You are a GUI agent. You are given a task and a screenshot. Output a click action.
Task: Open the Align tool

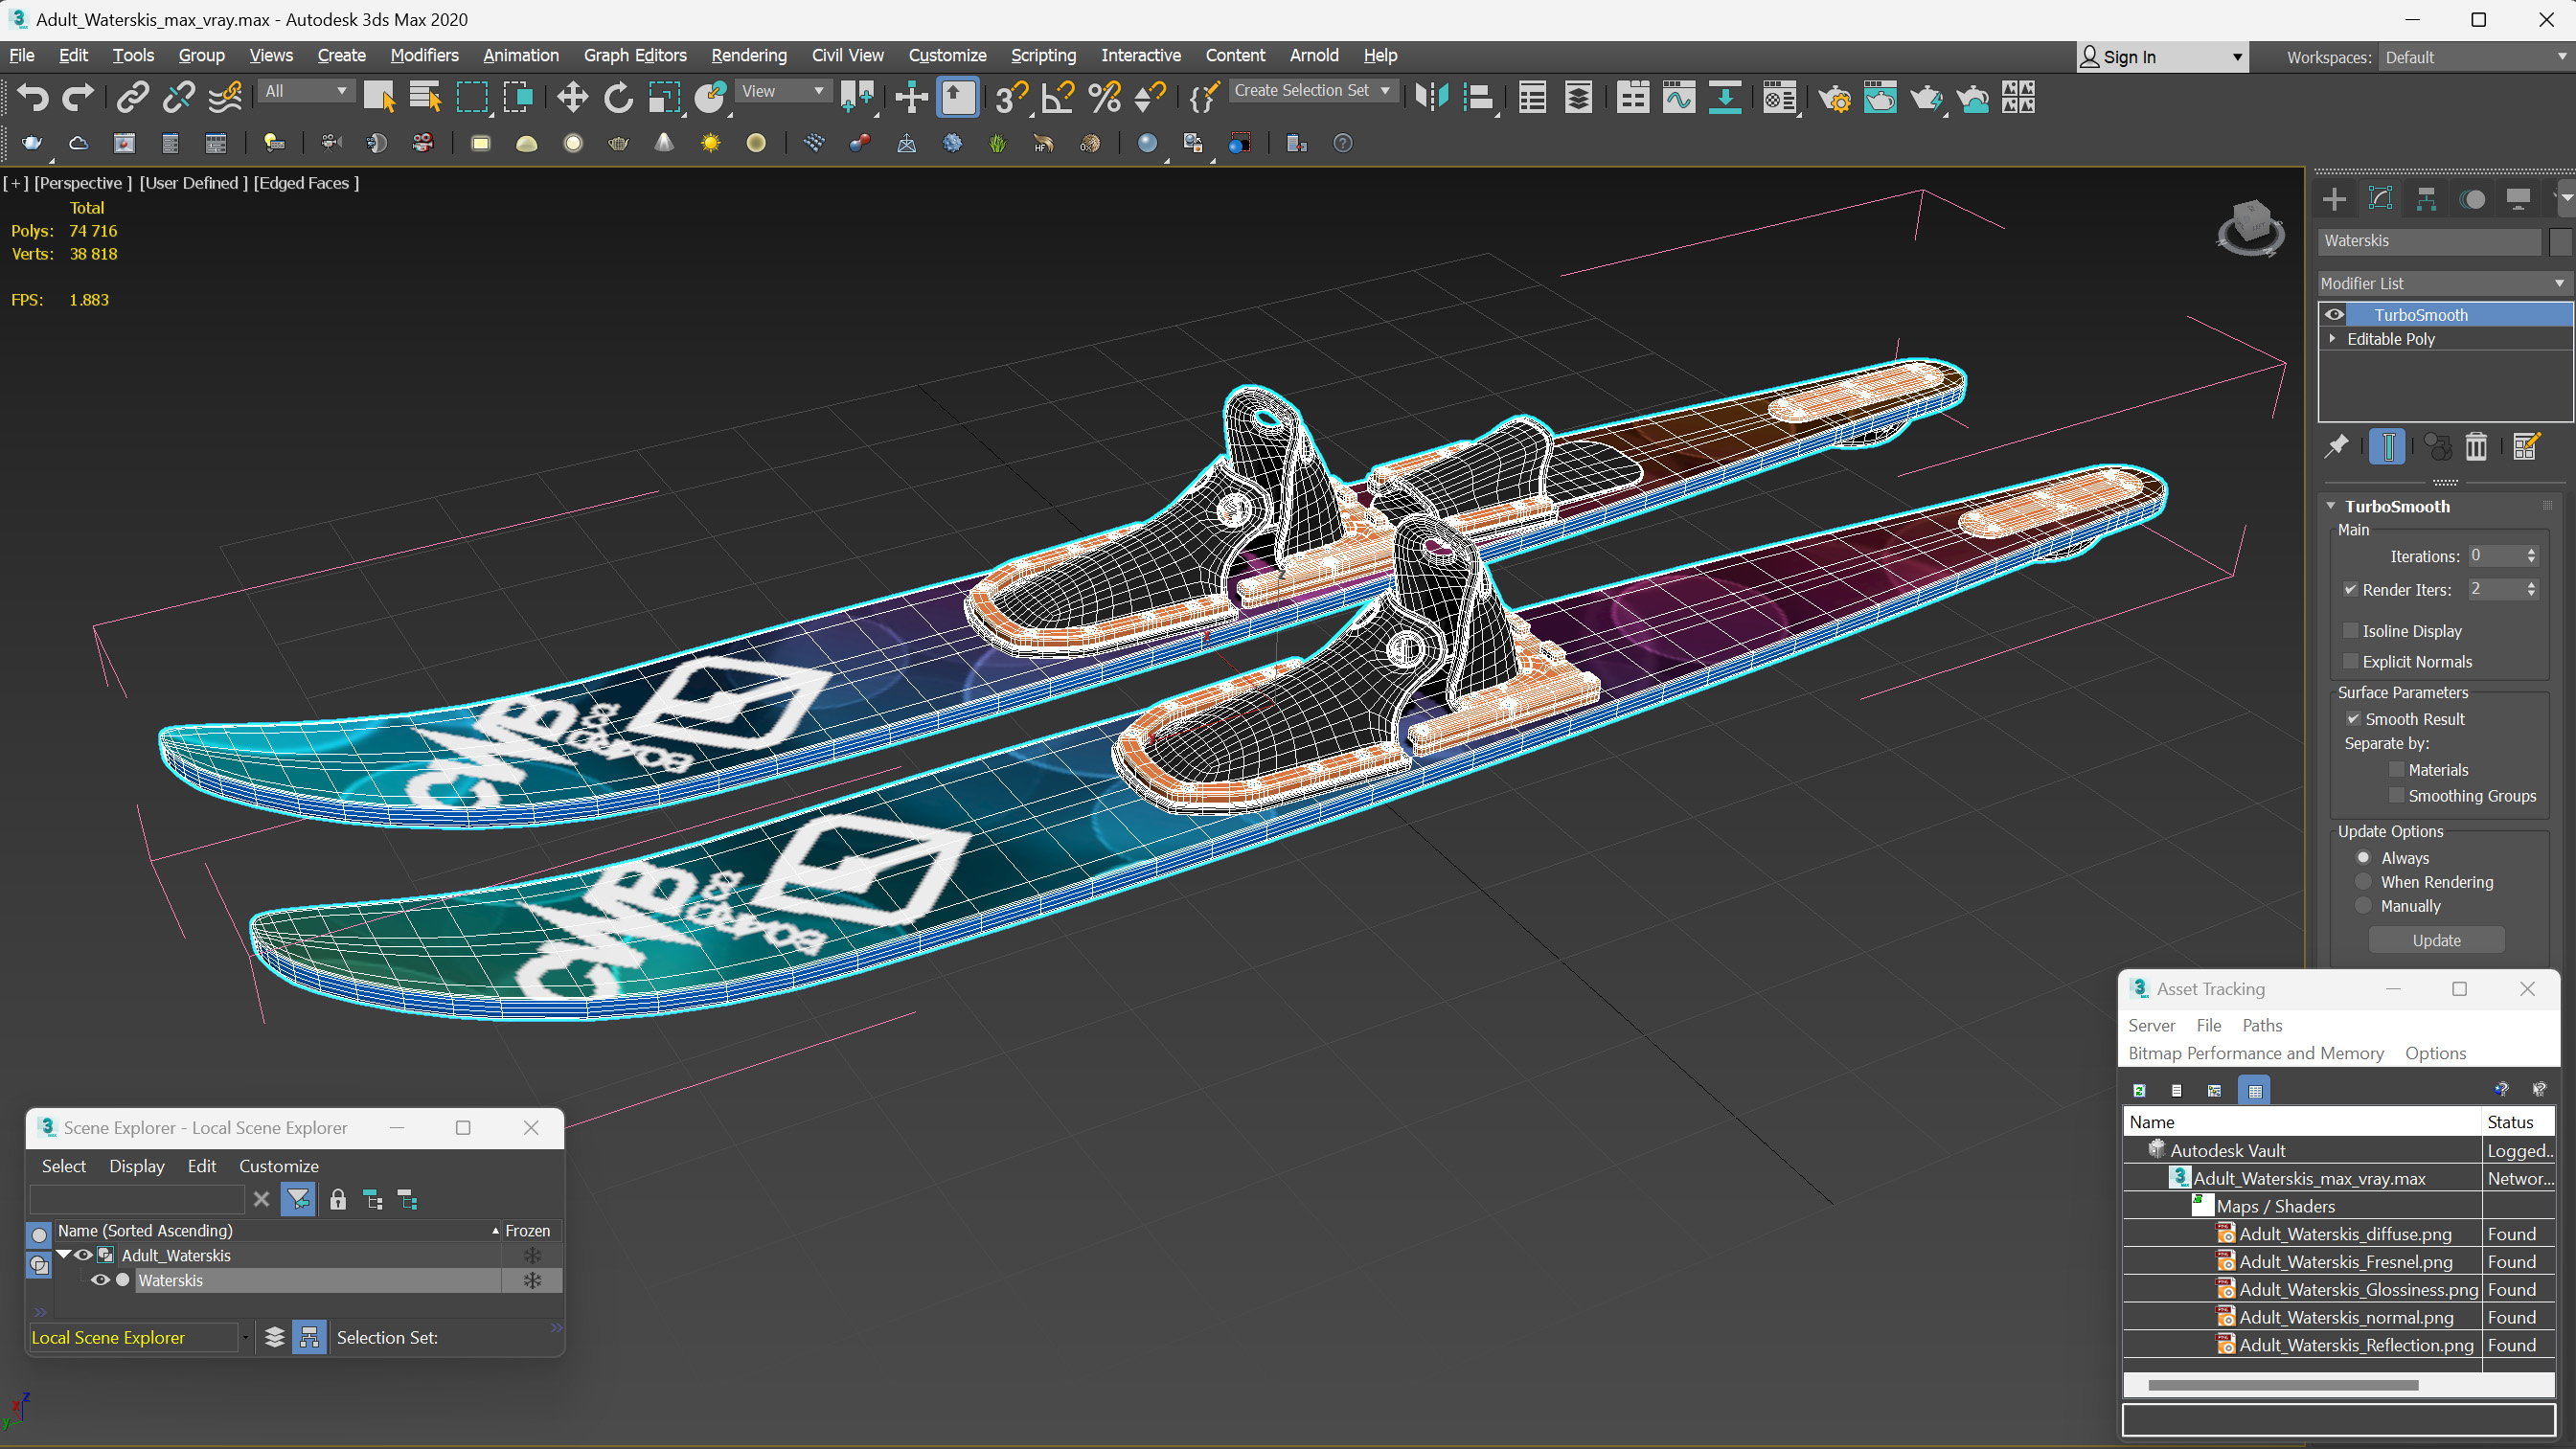(x=1478, y=97)
